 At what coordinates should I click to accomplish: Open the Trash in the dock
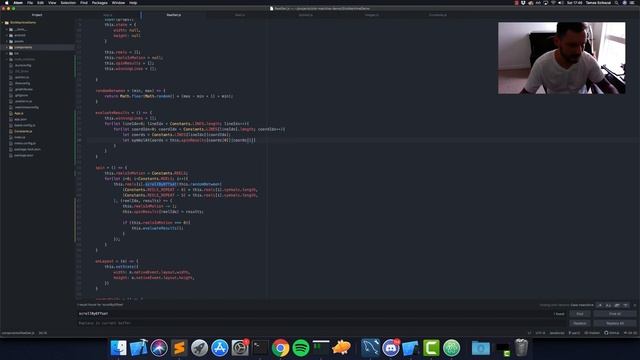click(x=521, y=348)
